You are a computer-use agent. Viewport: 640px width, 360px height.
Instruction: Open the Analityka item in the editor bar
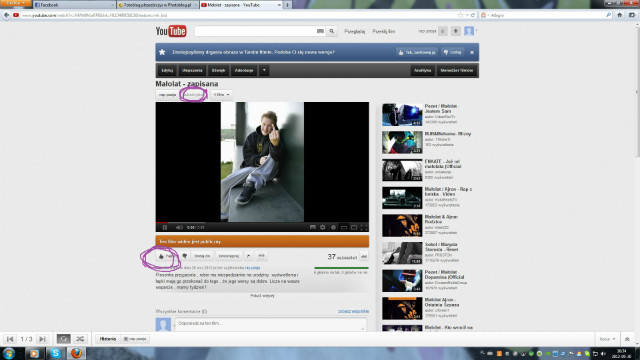[x=422, y=70]
